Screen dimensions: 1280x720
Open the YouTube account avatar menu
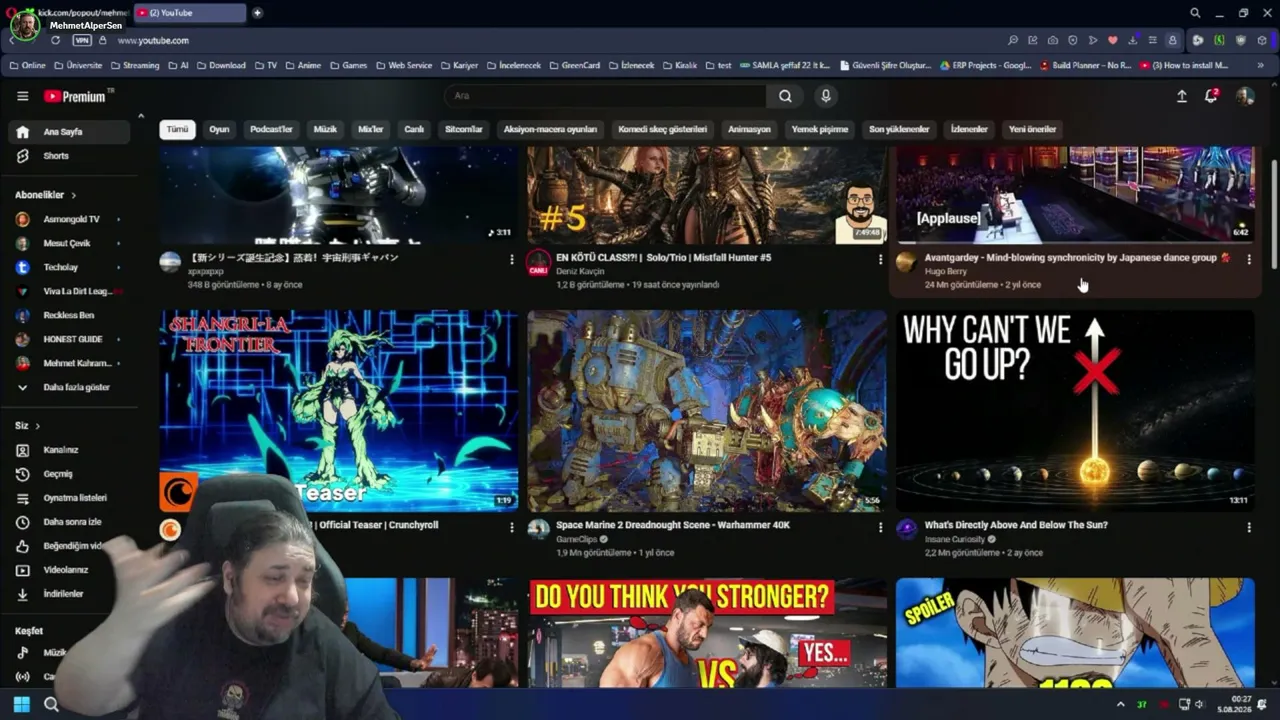pyautogui.click(x=1245, y=96)
